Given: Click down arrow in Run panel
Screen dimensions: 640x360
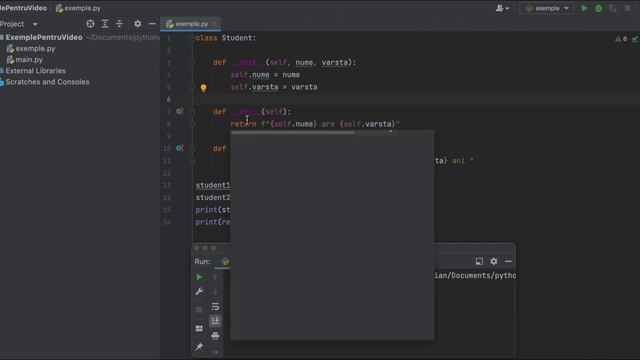Looking at the screenshot, I should pos(215,292).
